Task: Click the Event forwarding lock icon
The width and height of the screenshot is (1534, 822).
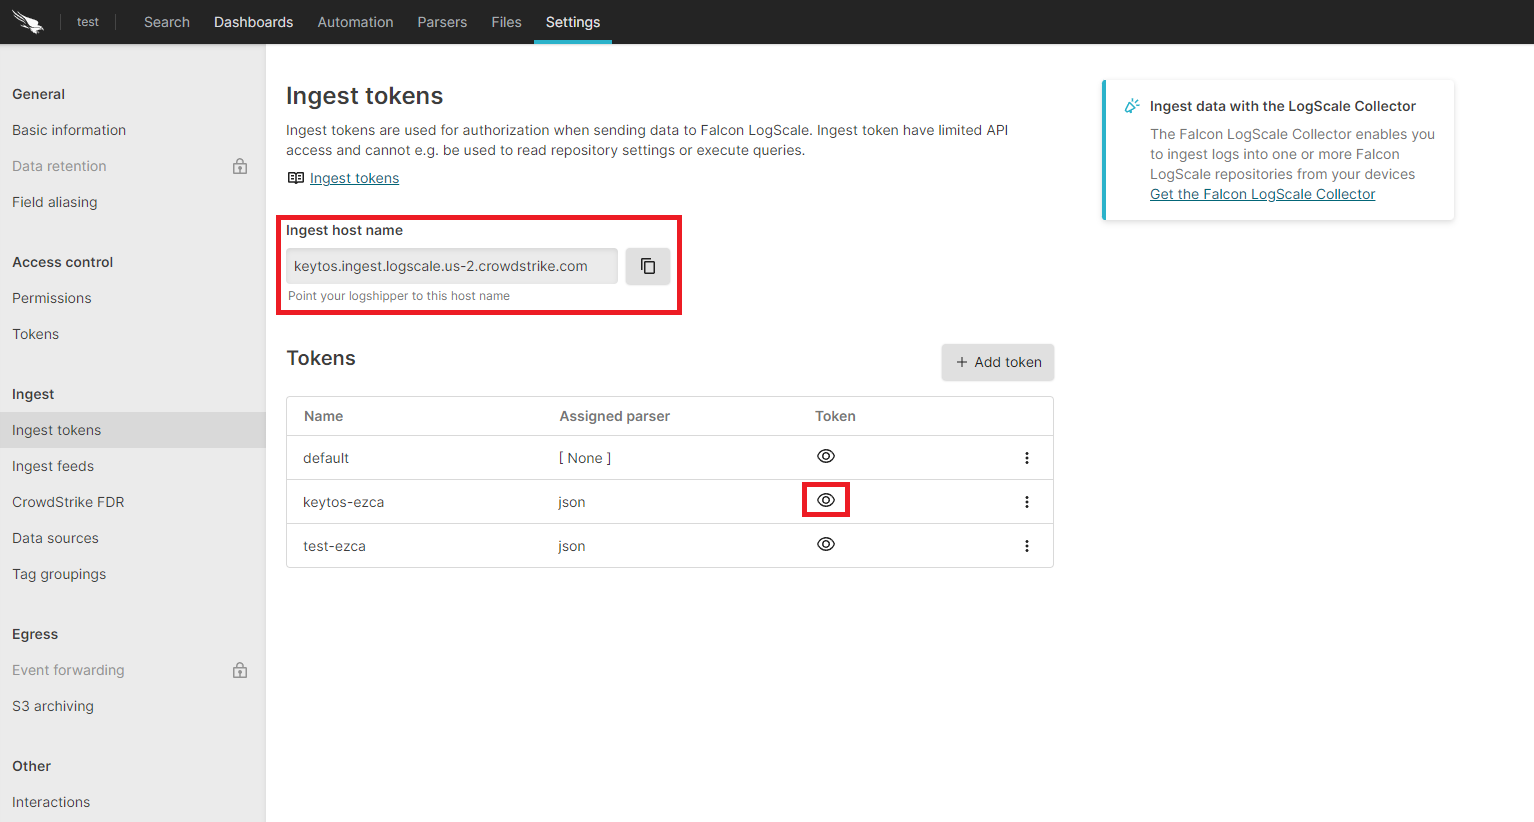Action: tap(240, 670)
